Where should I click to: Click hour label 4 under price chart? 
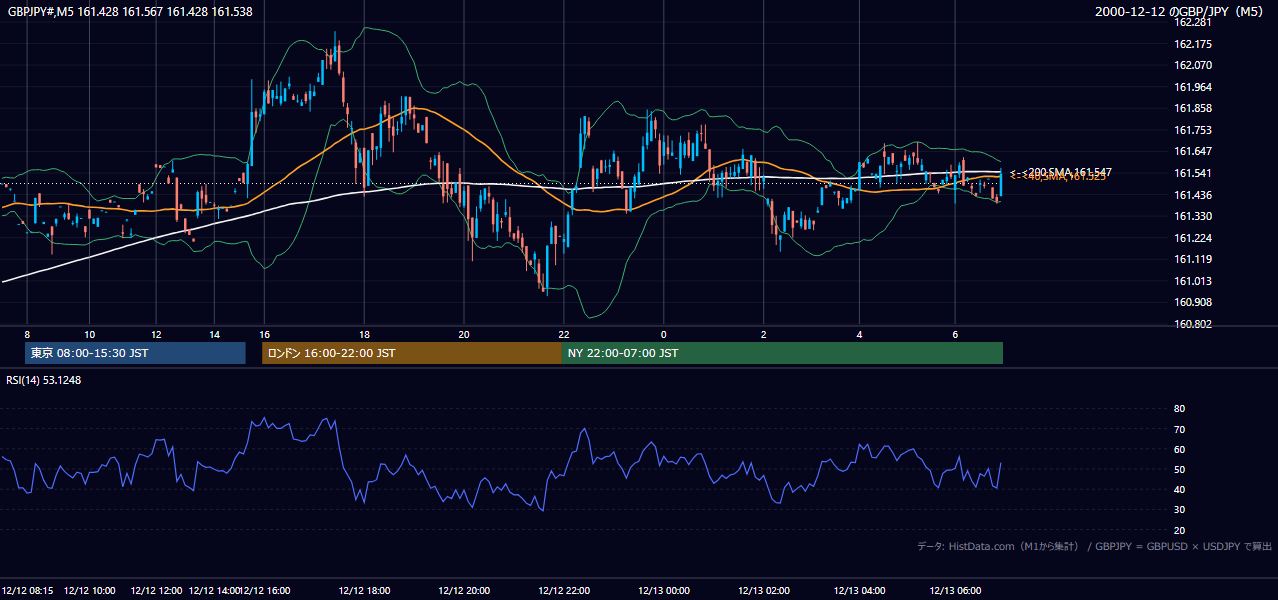(x=859, y=335)
